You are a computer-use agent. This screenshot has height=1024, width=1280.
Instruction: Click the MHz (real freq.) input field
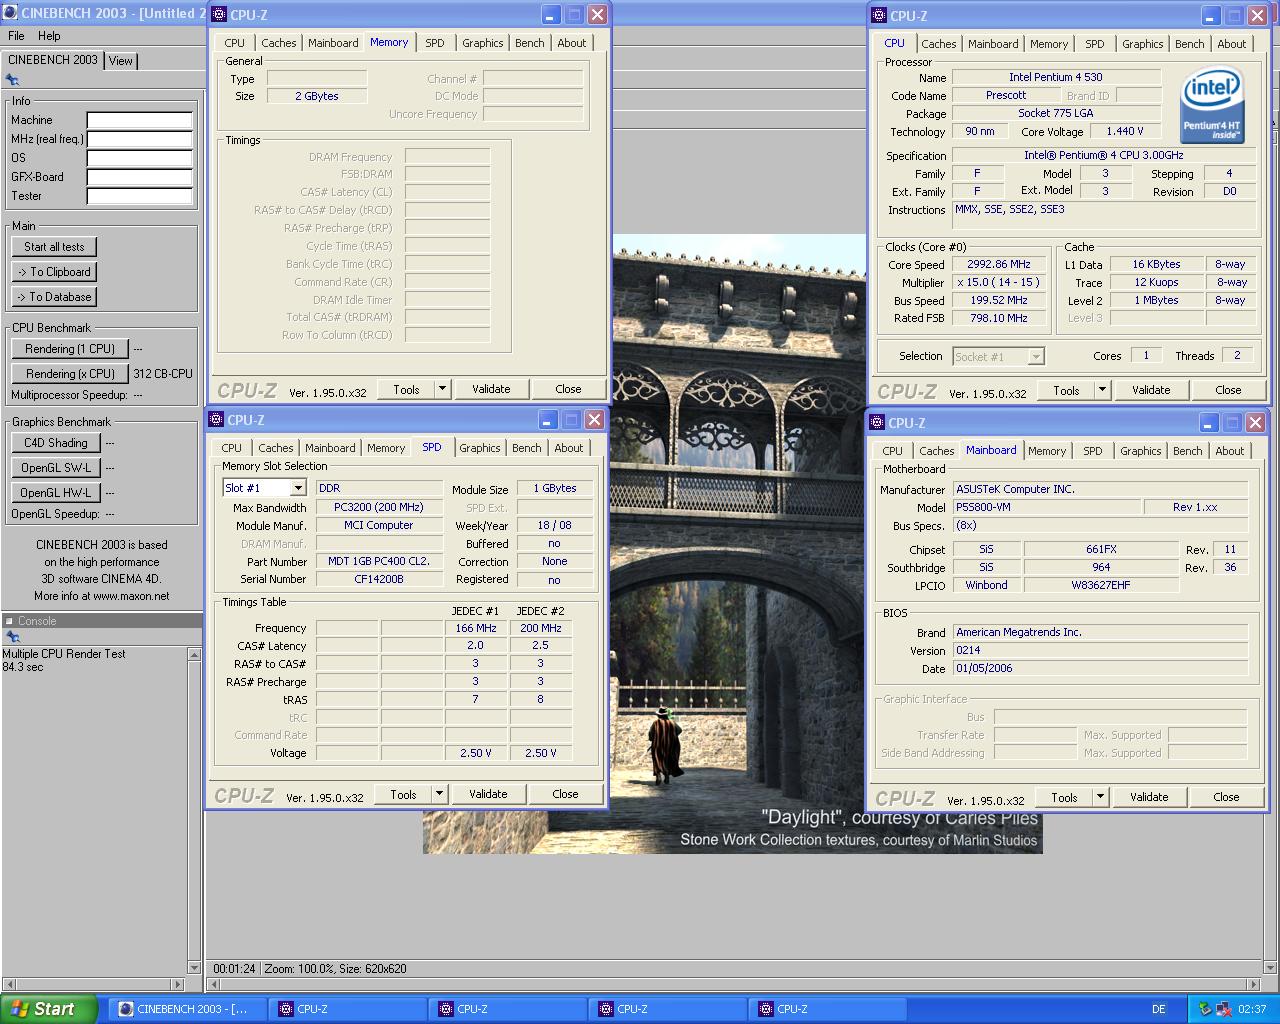[x=139, y=139]
